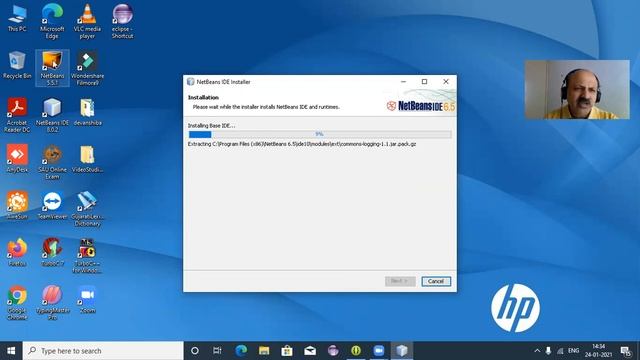The width and height of the screenshot is (640, 360).
Task: Open the Windows Start menu
Action: [11, 351]
